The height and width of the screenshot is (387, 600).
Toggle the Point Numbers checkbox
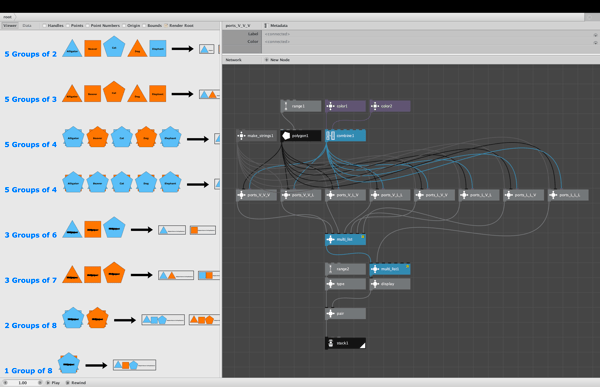[87, 26]
